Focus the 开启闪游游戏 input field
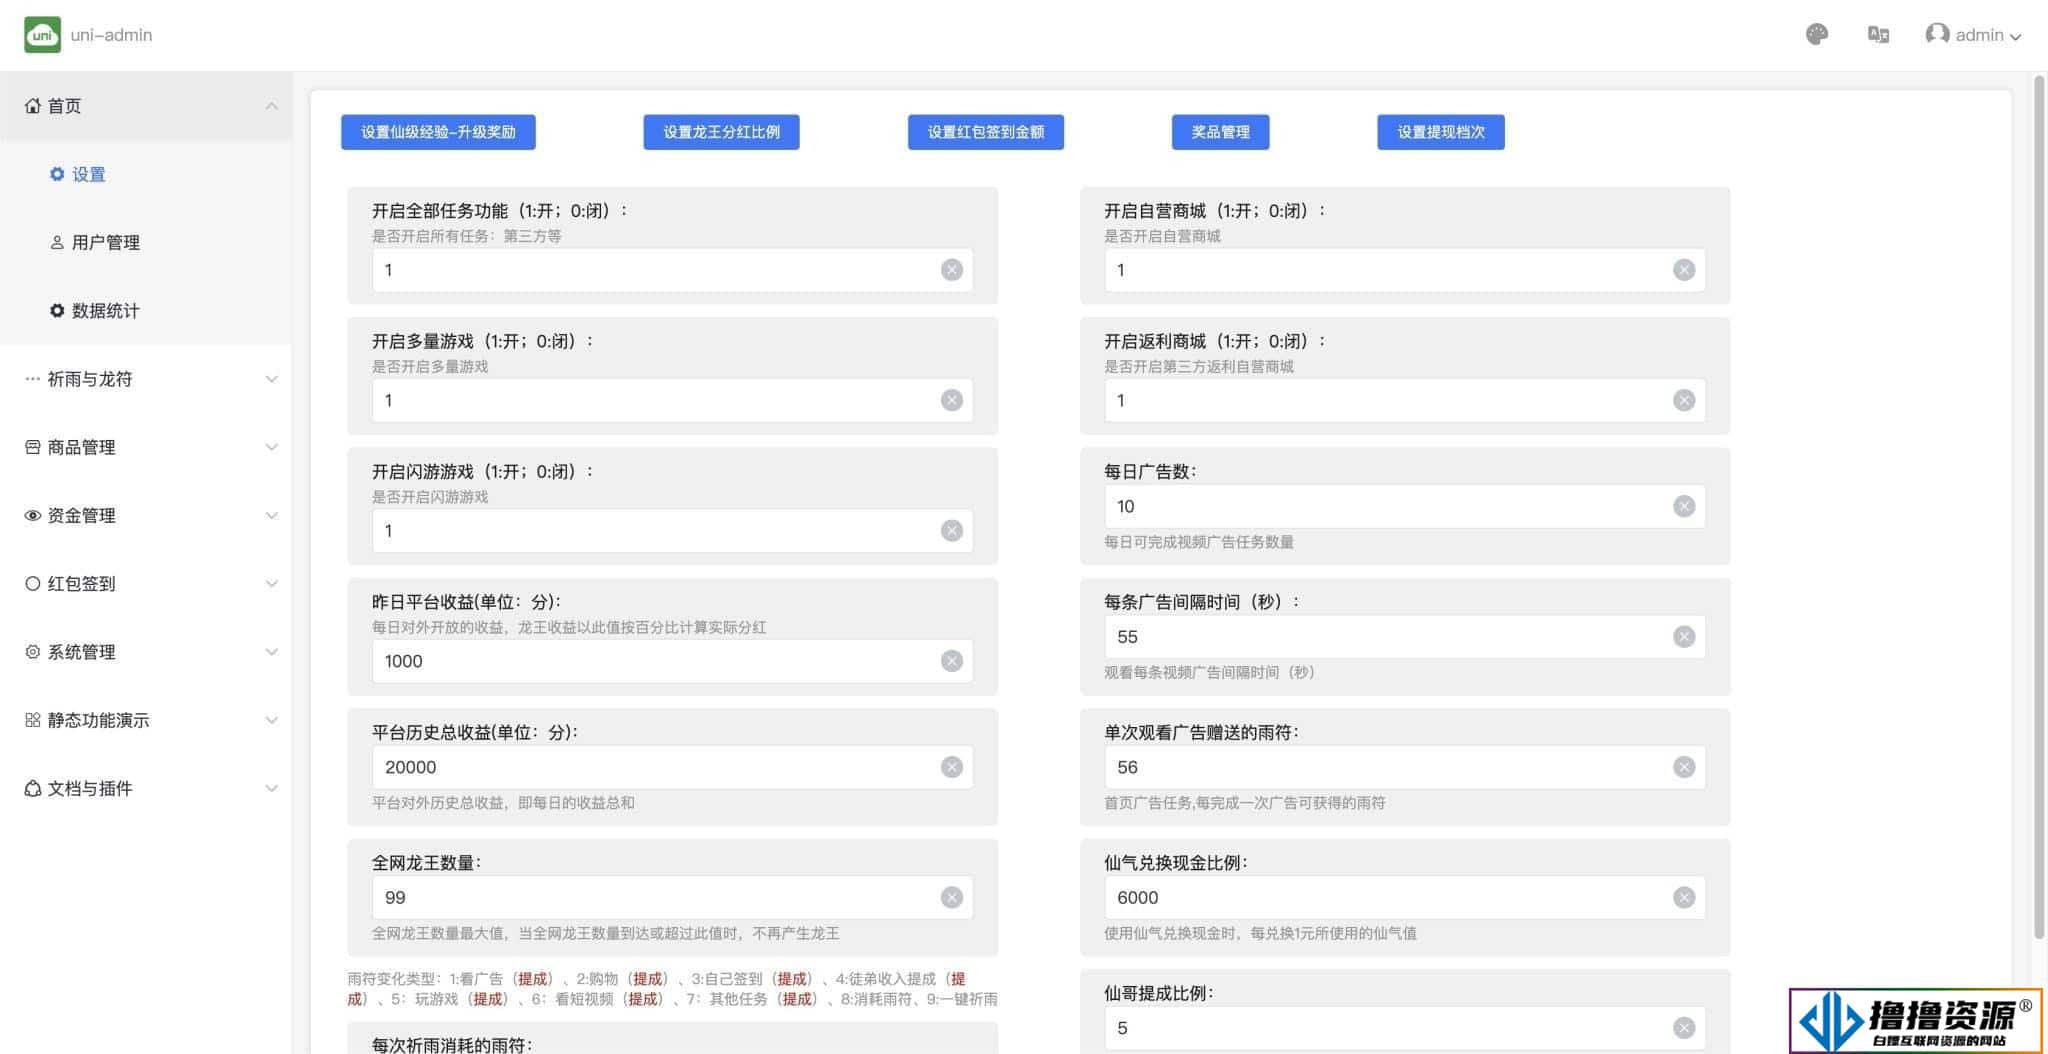 [x=672, y=531]
